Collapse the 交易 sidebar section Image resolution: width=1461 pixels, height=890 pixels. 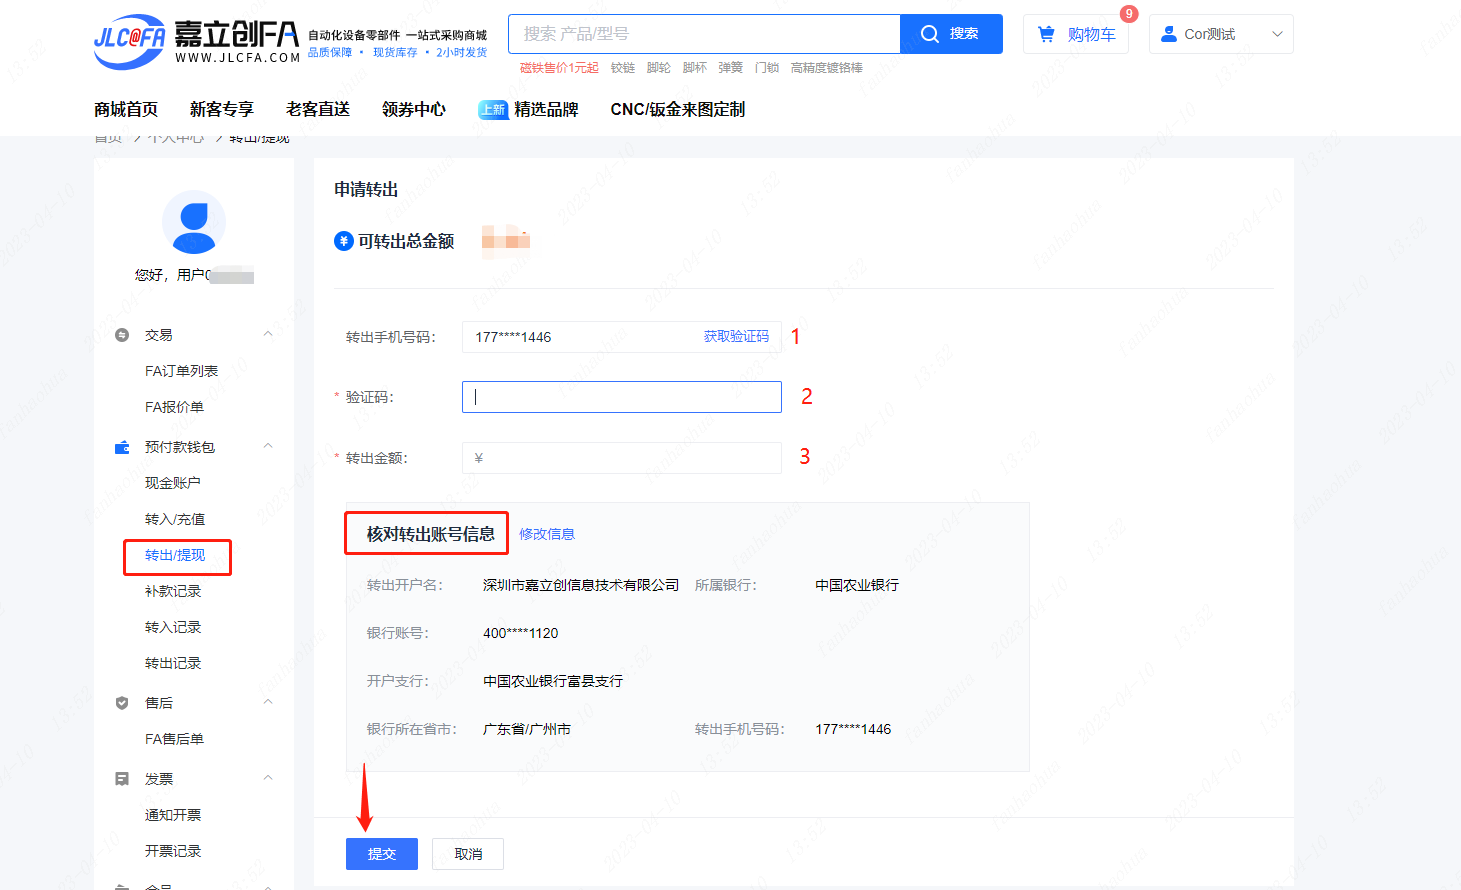point(268,334)
